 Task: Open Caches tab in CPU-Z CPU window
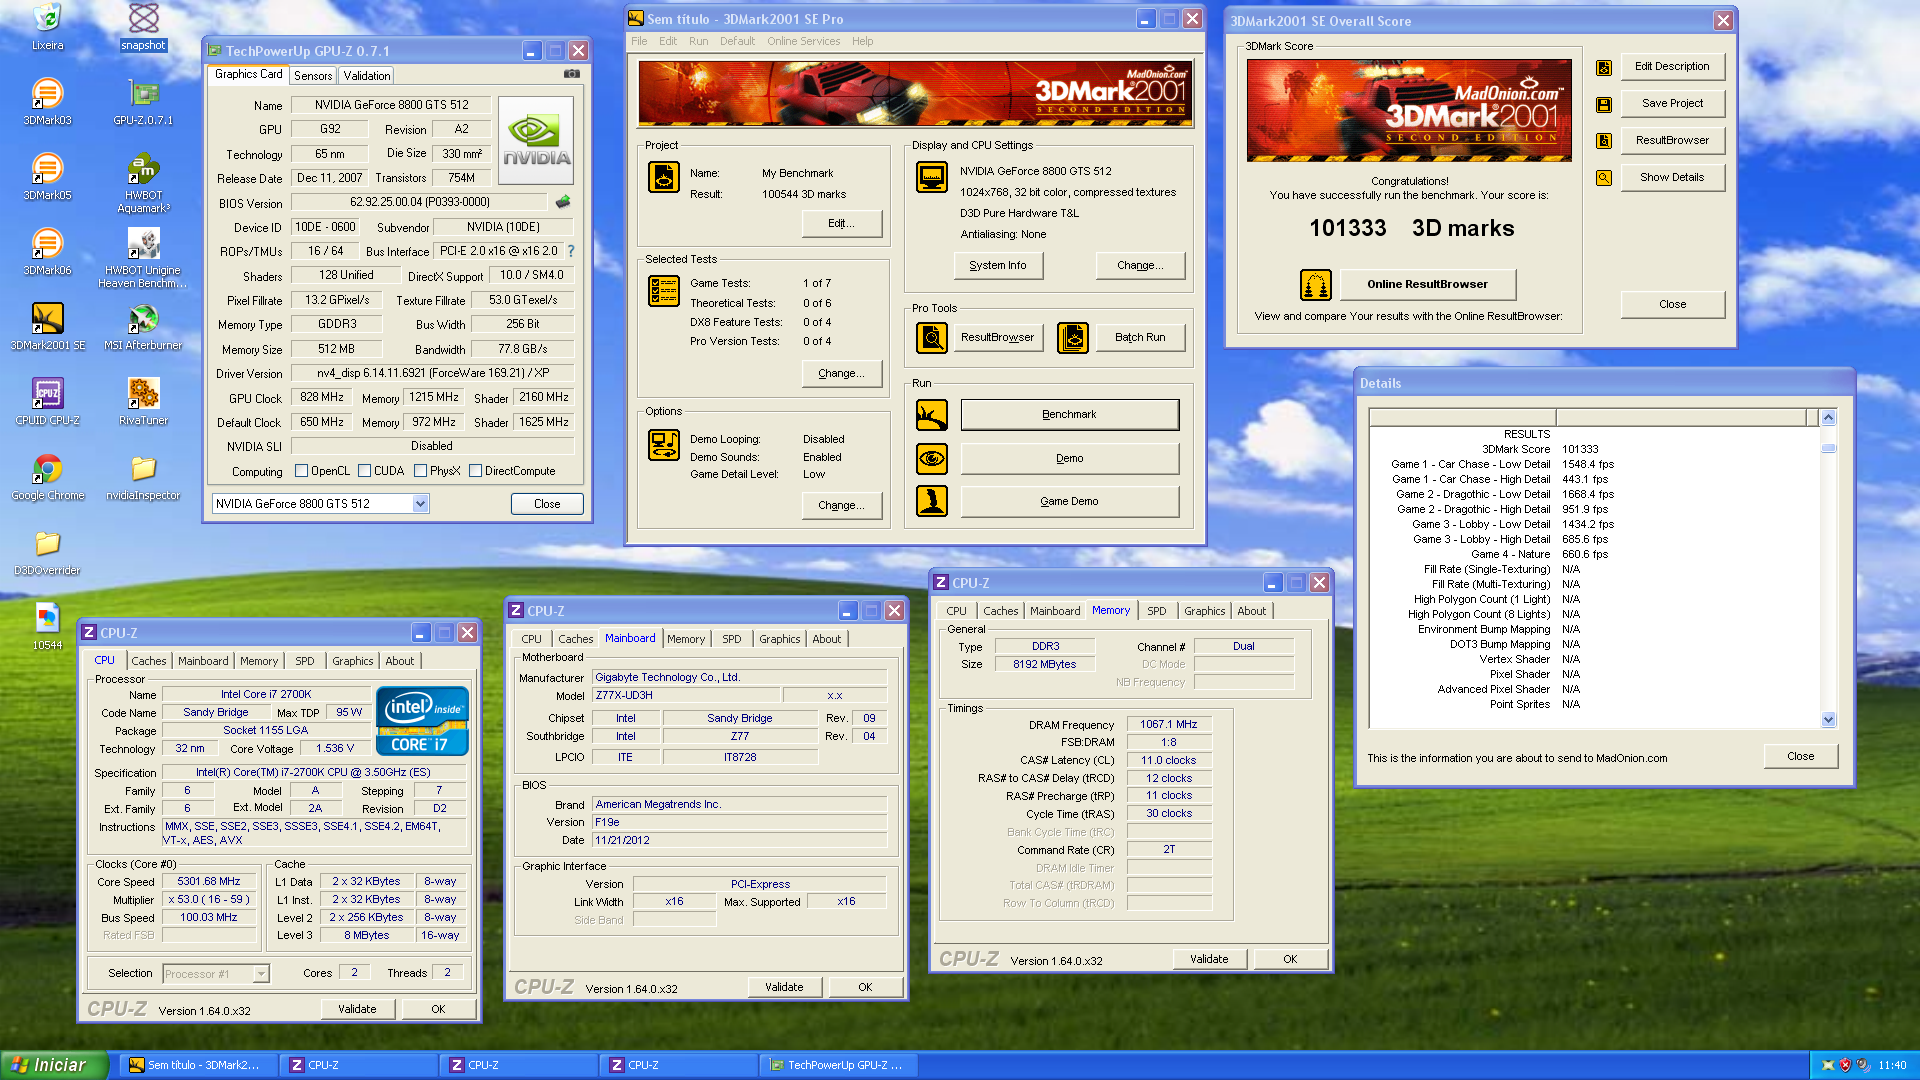(149, 661)
